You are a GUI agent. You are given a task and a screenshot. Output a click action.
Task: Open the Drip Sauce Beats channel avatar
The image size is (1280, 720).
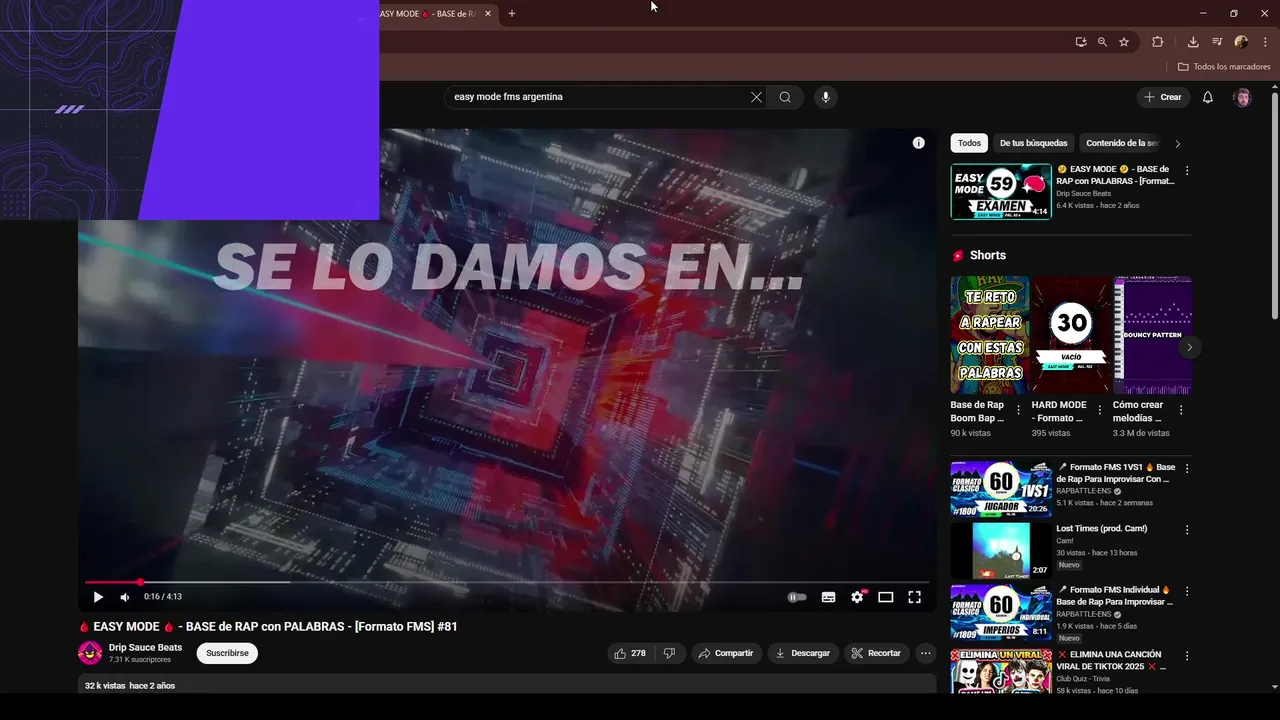tap(90, 653)
